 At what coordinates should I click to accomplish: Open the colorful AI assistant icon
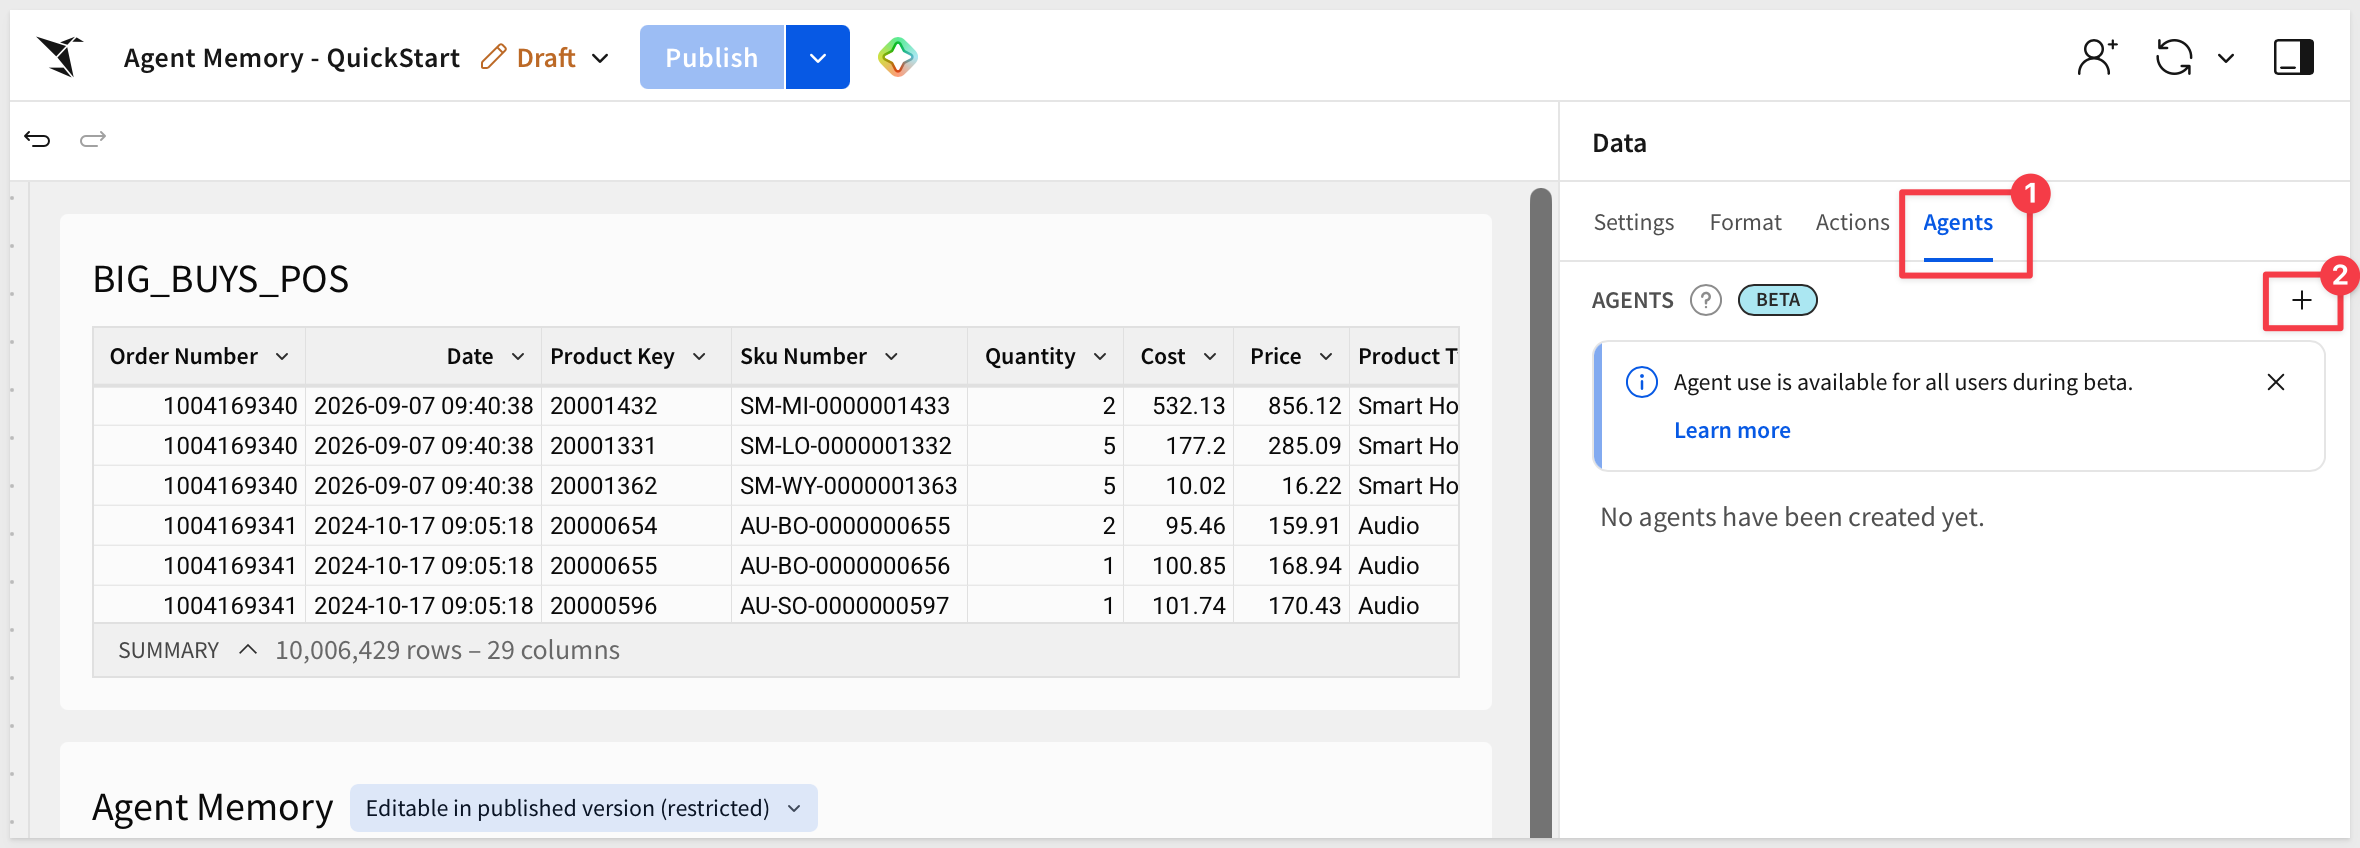897,57
